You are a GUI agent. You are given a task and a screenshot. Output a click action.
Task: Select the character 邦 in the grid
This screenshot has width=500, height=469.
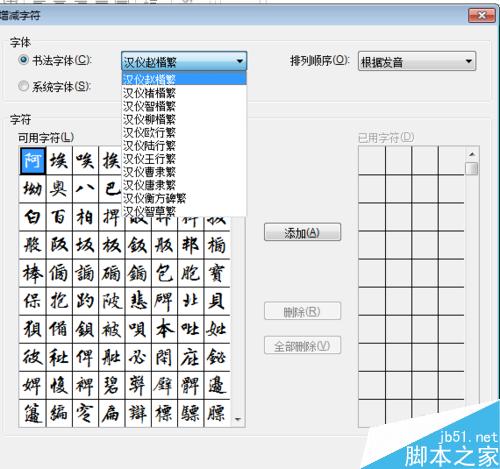point(190,245)
